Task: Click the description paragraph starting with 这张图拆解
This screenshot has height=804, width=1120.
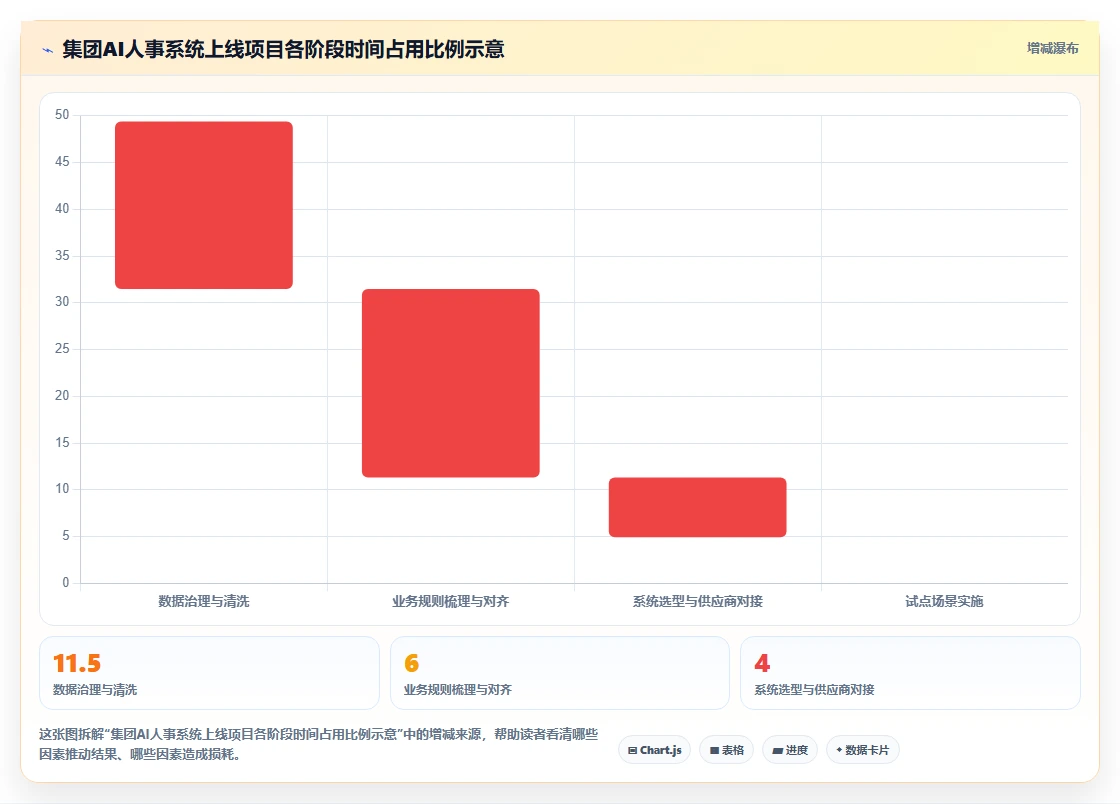Action: coord(319,744)
